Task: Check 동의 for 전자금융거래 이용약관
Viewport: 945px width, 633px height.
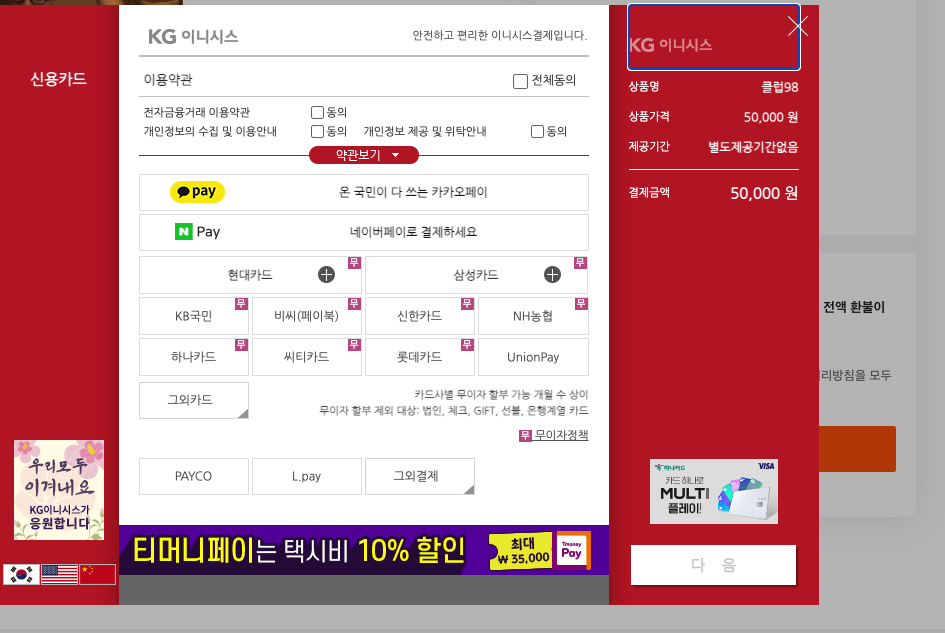Action: click(317, 112)
